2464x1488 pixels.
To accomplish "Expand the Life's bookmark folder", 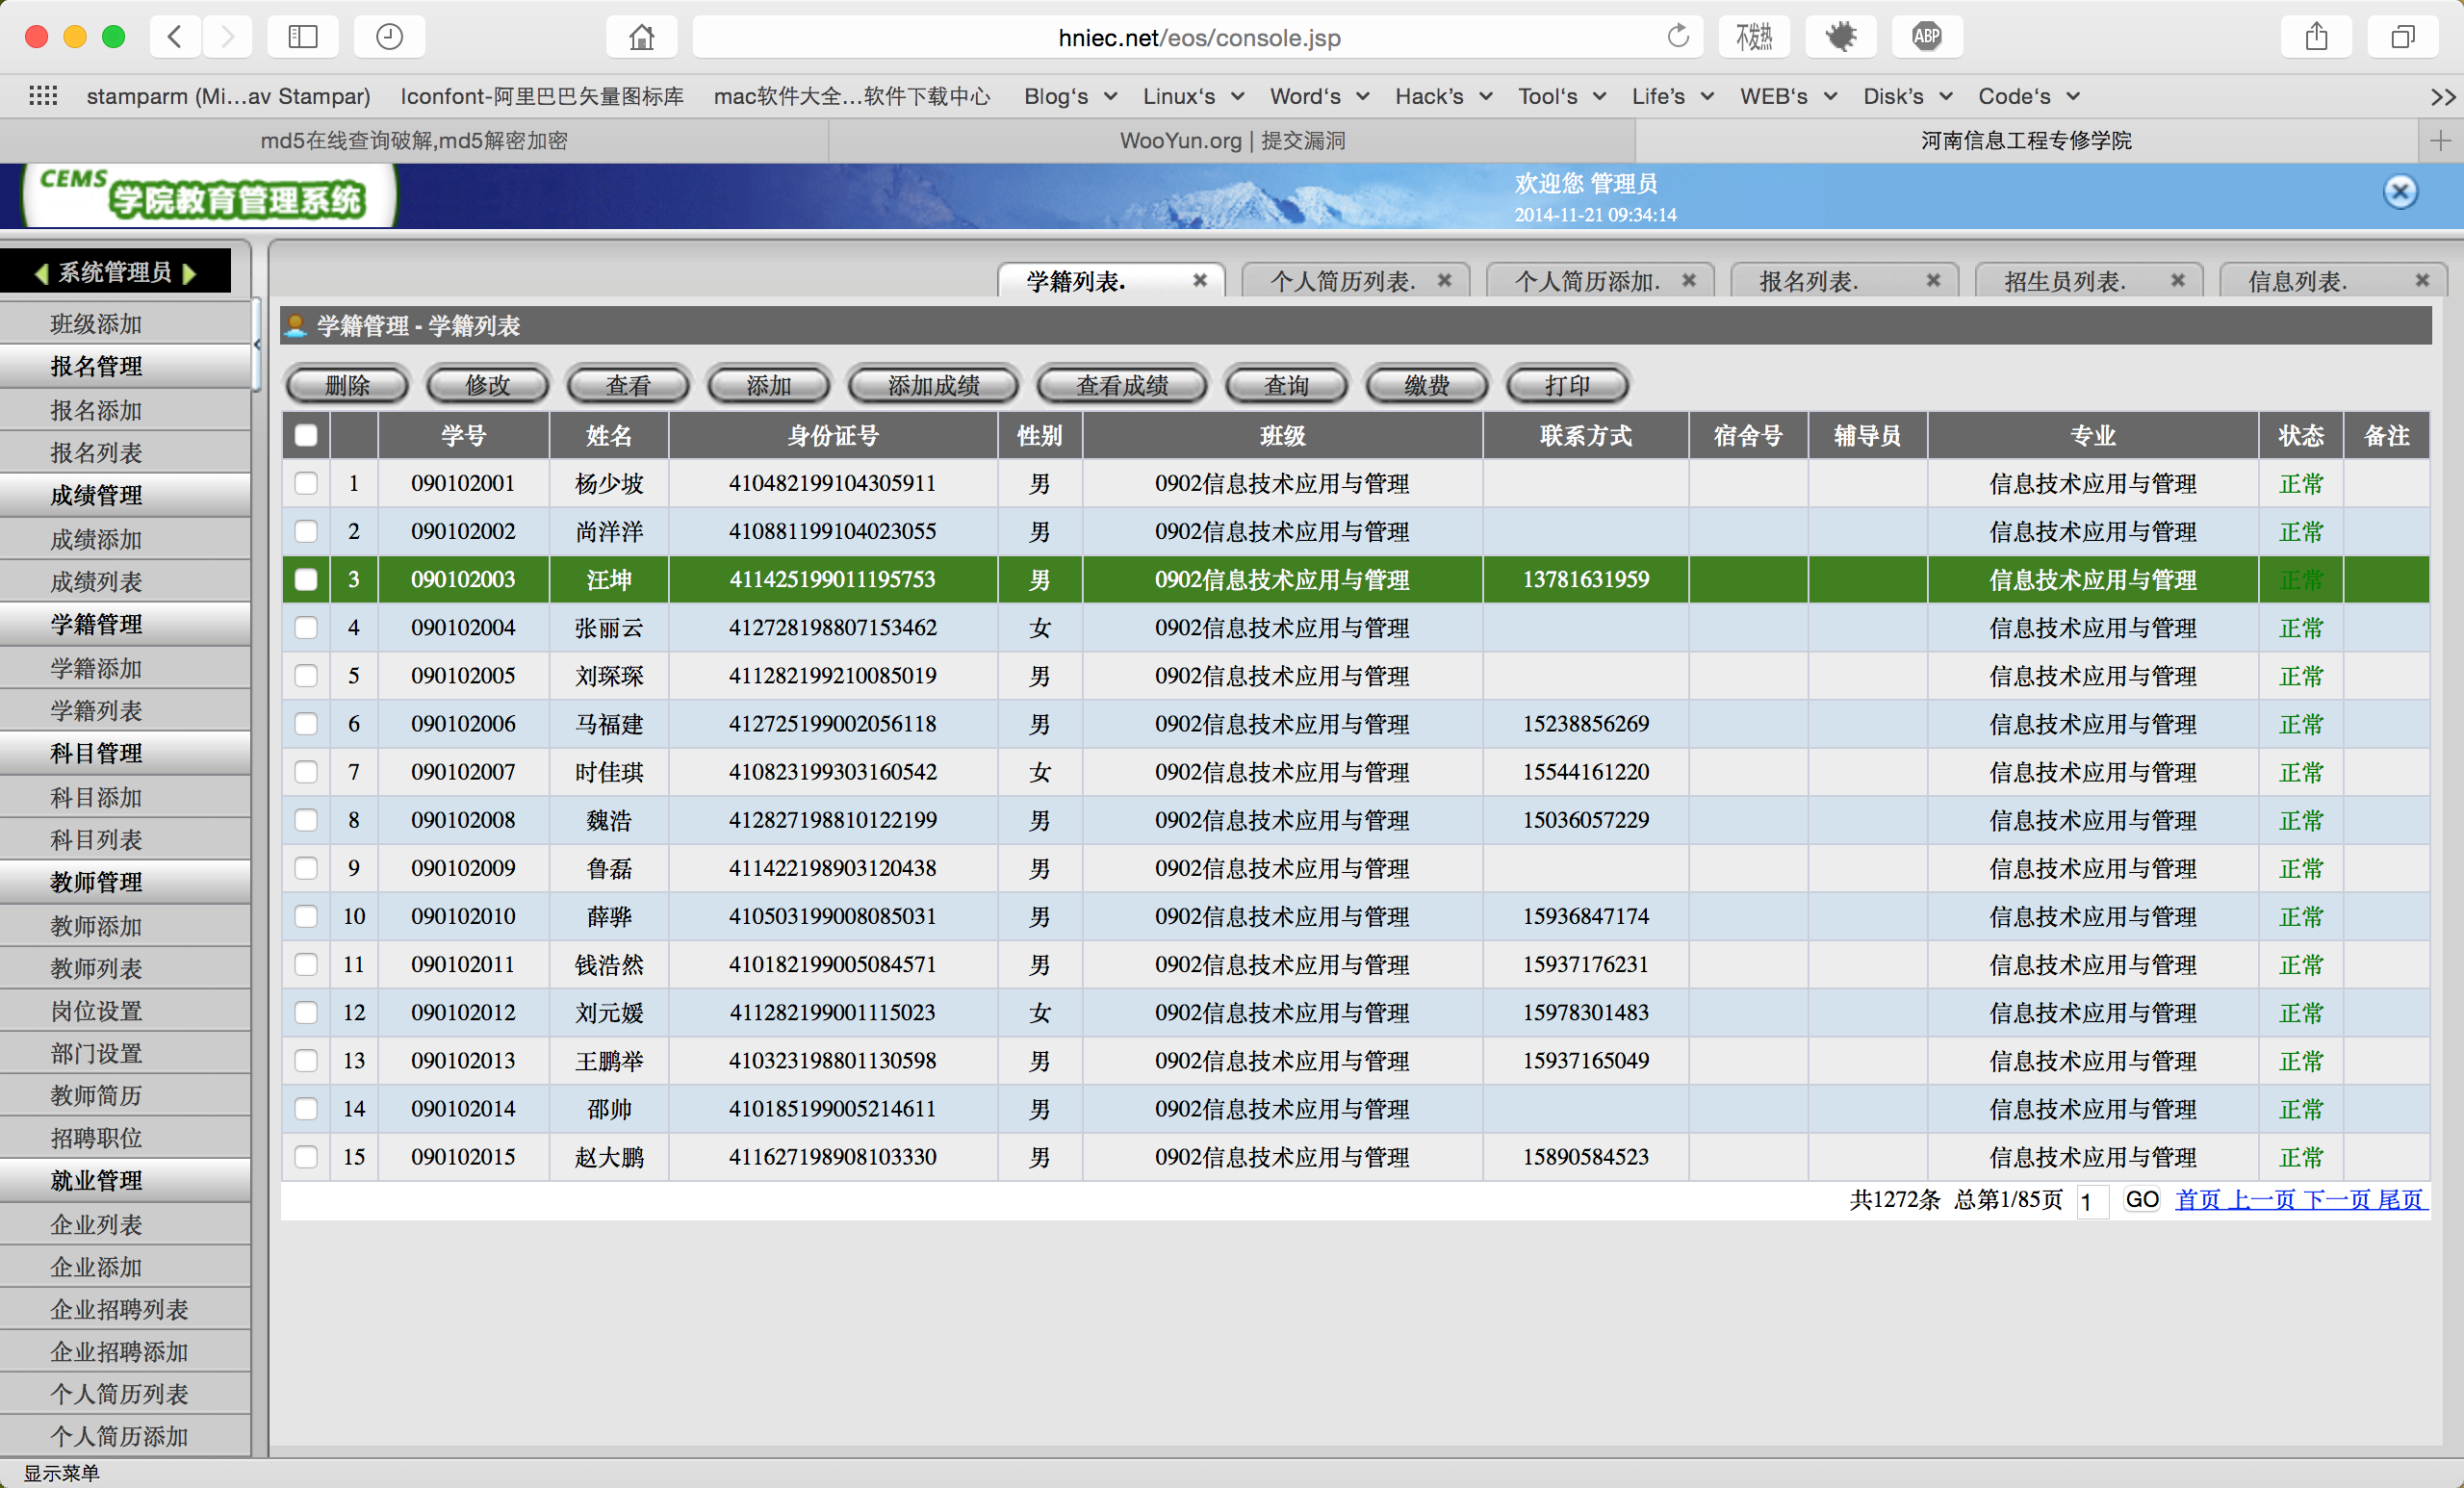I will click(1673, 96).
